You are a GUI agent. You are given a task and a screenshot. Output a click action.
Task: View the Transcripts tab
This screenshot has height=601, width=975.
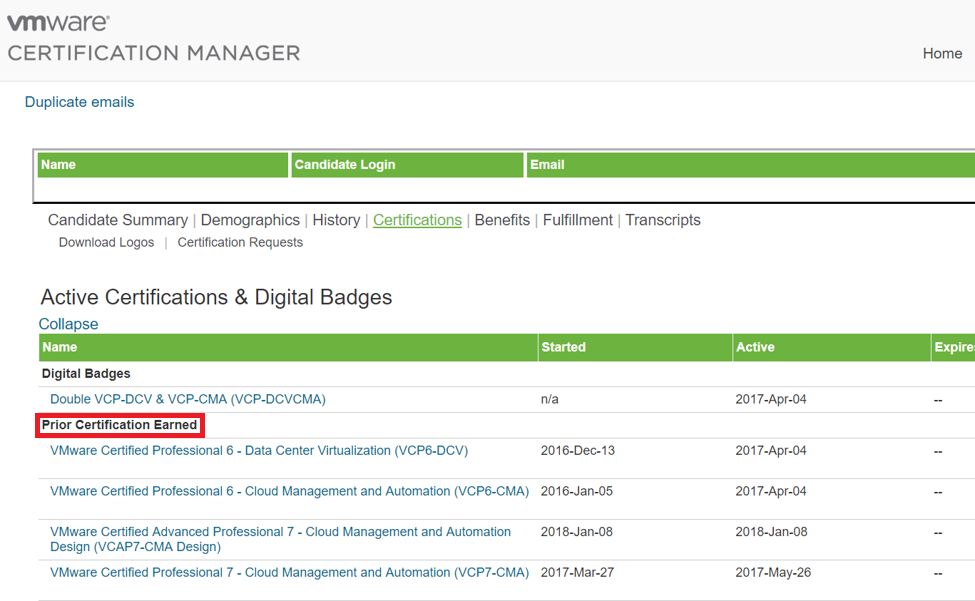coord(663,220)
